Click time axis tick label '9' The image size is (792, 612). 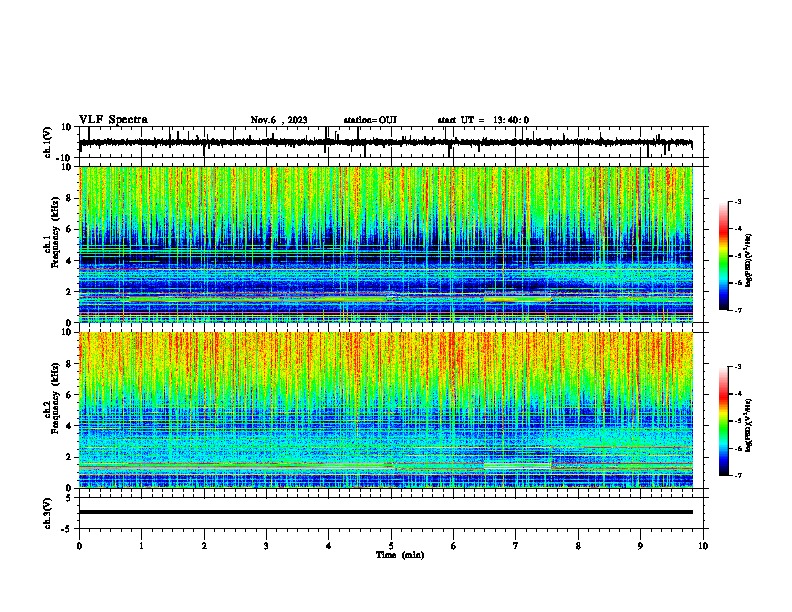pyautogui.click(x=640, y=546)
